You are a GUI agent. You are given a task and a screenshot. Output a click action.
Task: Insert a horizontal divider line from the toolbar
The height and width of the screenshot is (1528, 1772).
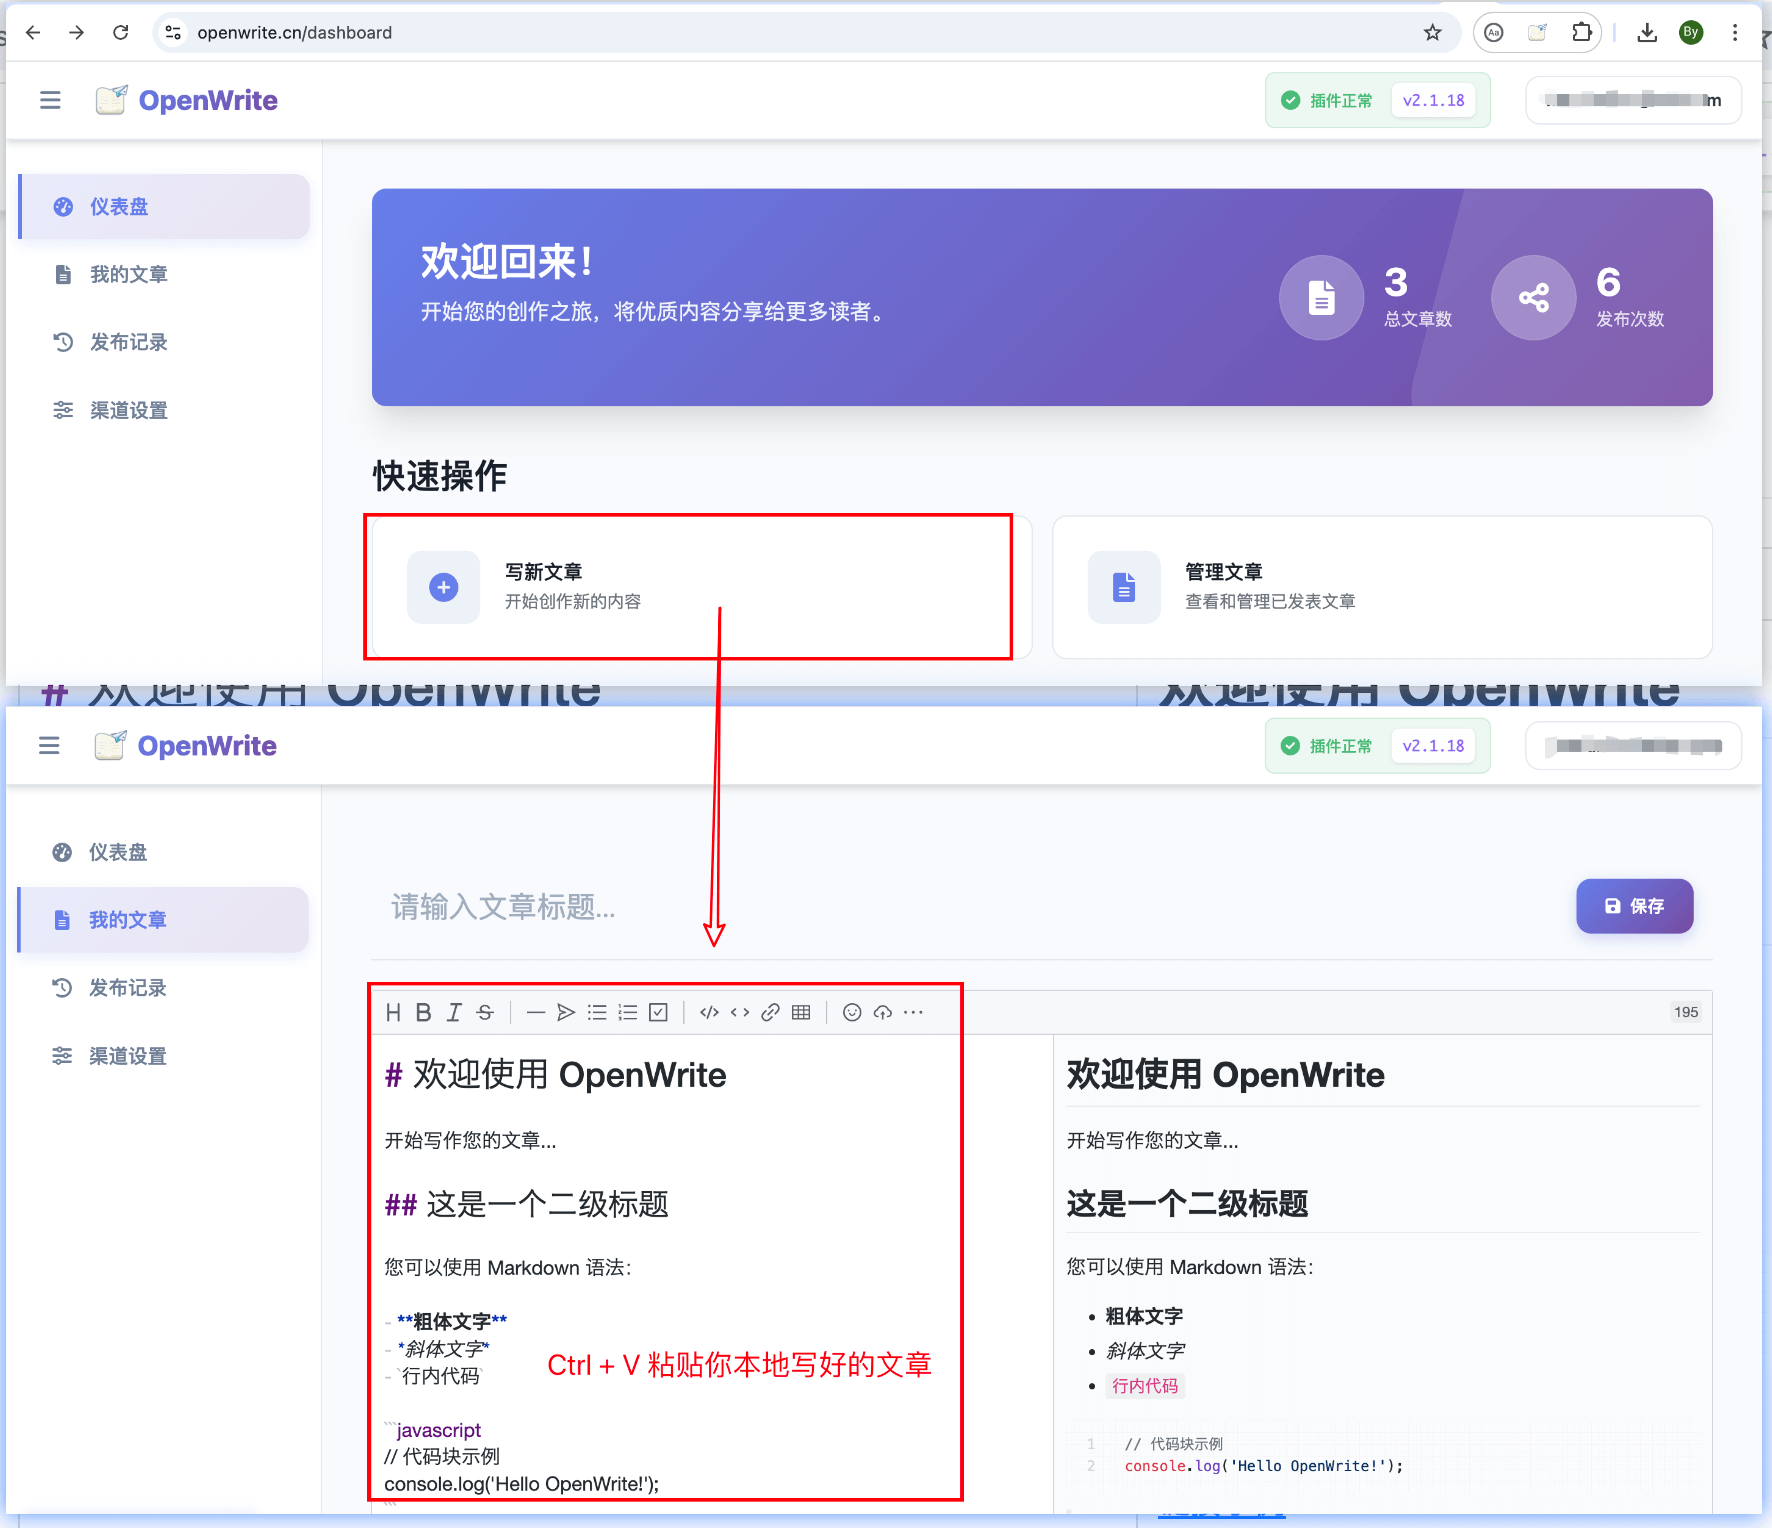pyautogui.click(x=536, y=1012)
